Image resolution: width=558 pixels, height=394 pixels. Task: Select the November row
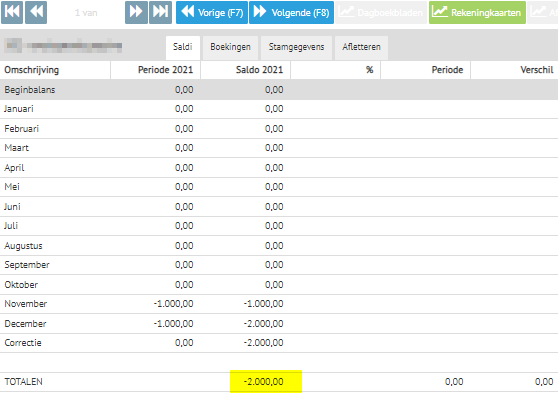point(279,304)
